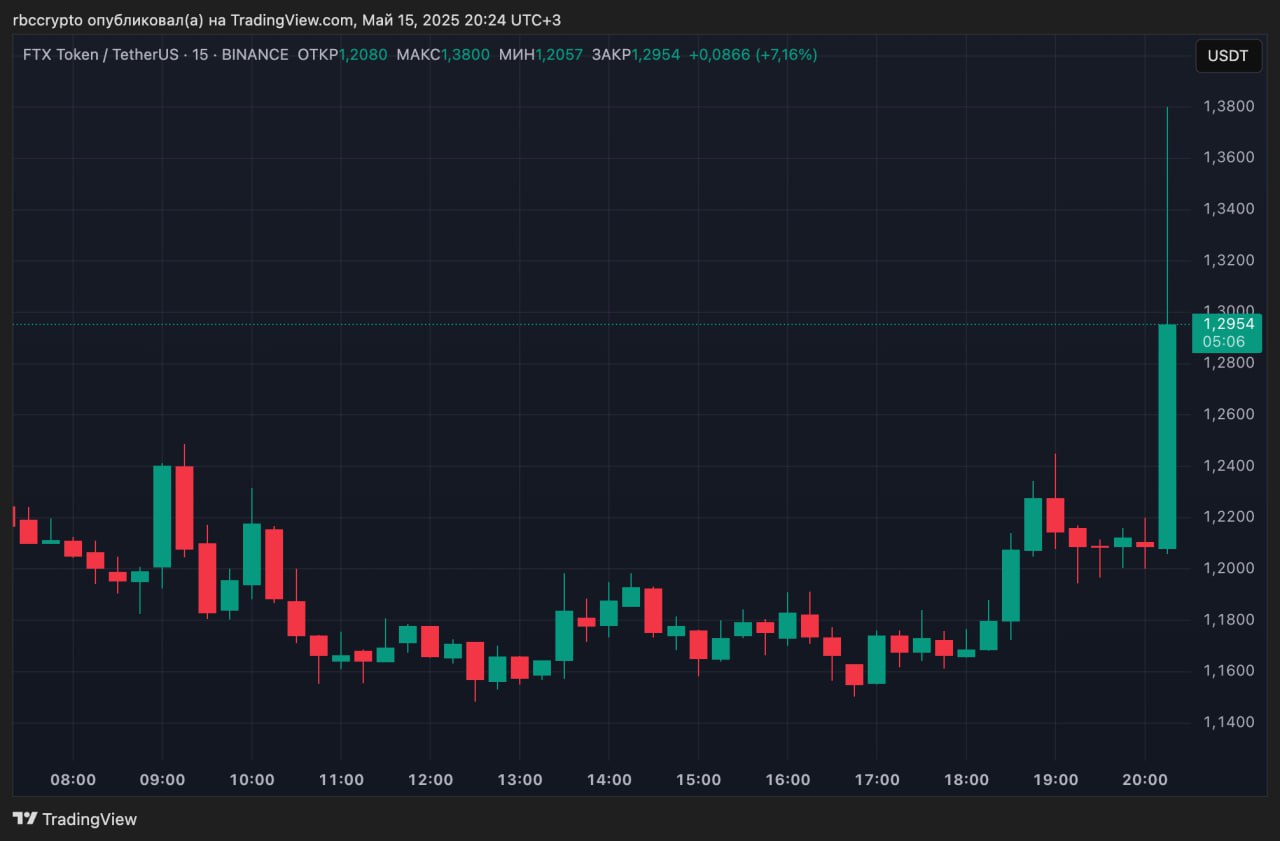Screen dimensions: 1280x841
Task: Click the 19:00 time axis label
Action: click(x=1056, y=779)
